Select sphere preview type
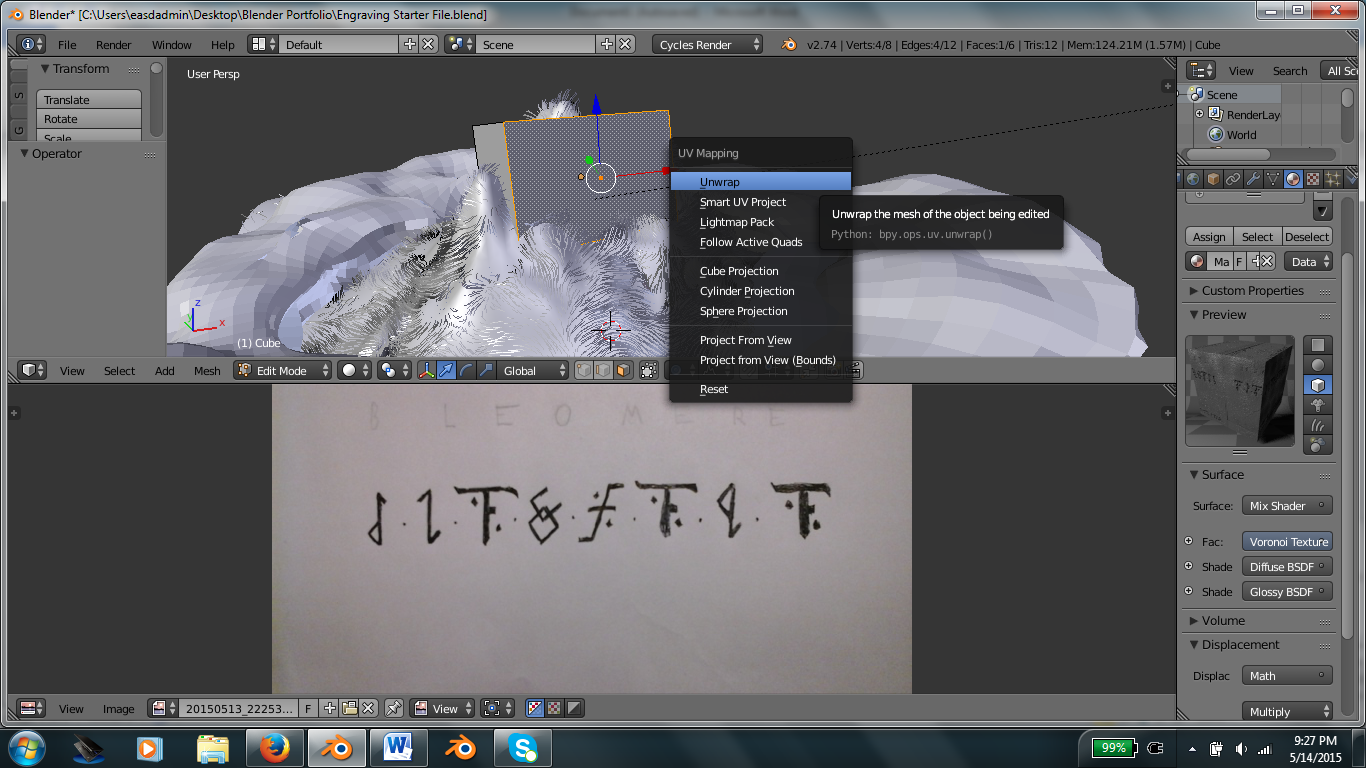This screenshot has height=768, width=1366. pos(1318,365)
